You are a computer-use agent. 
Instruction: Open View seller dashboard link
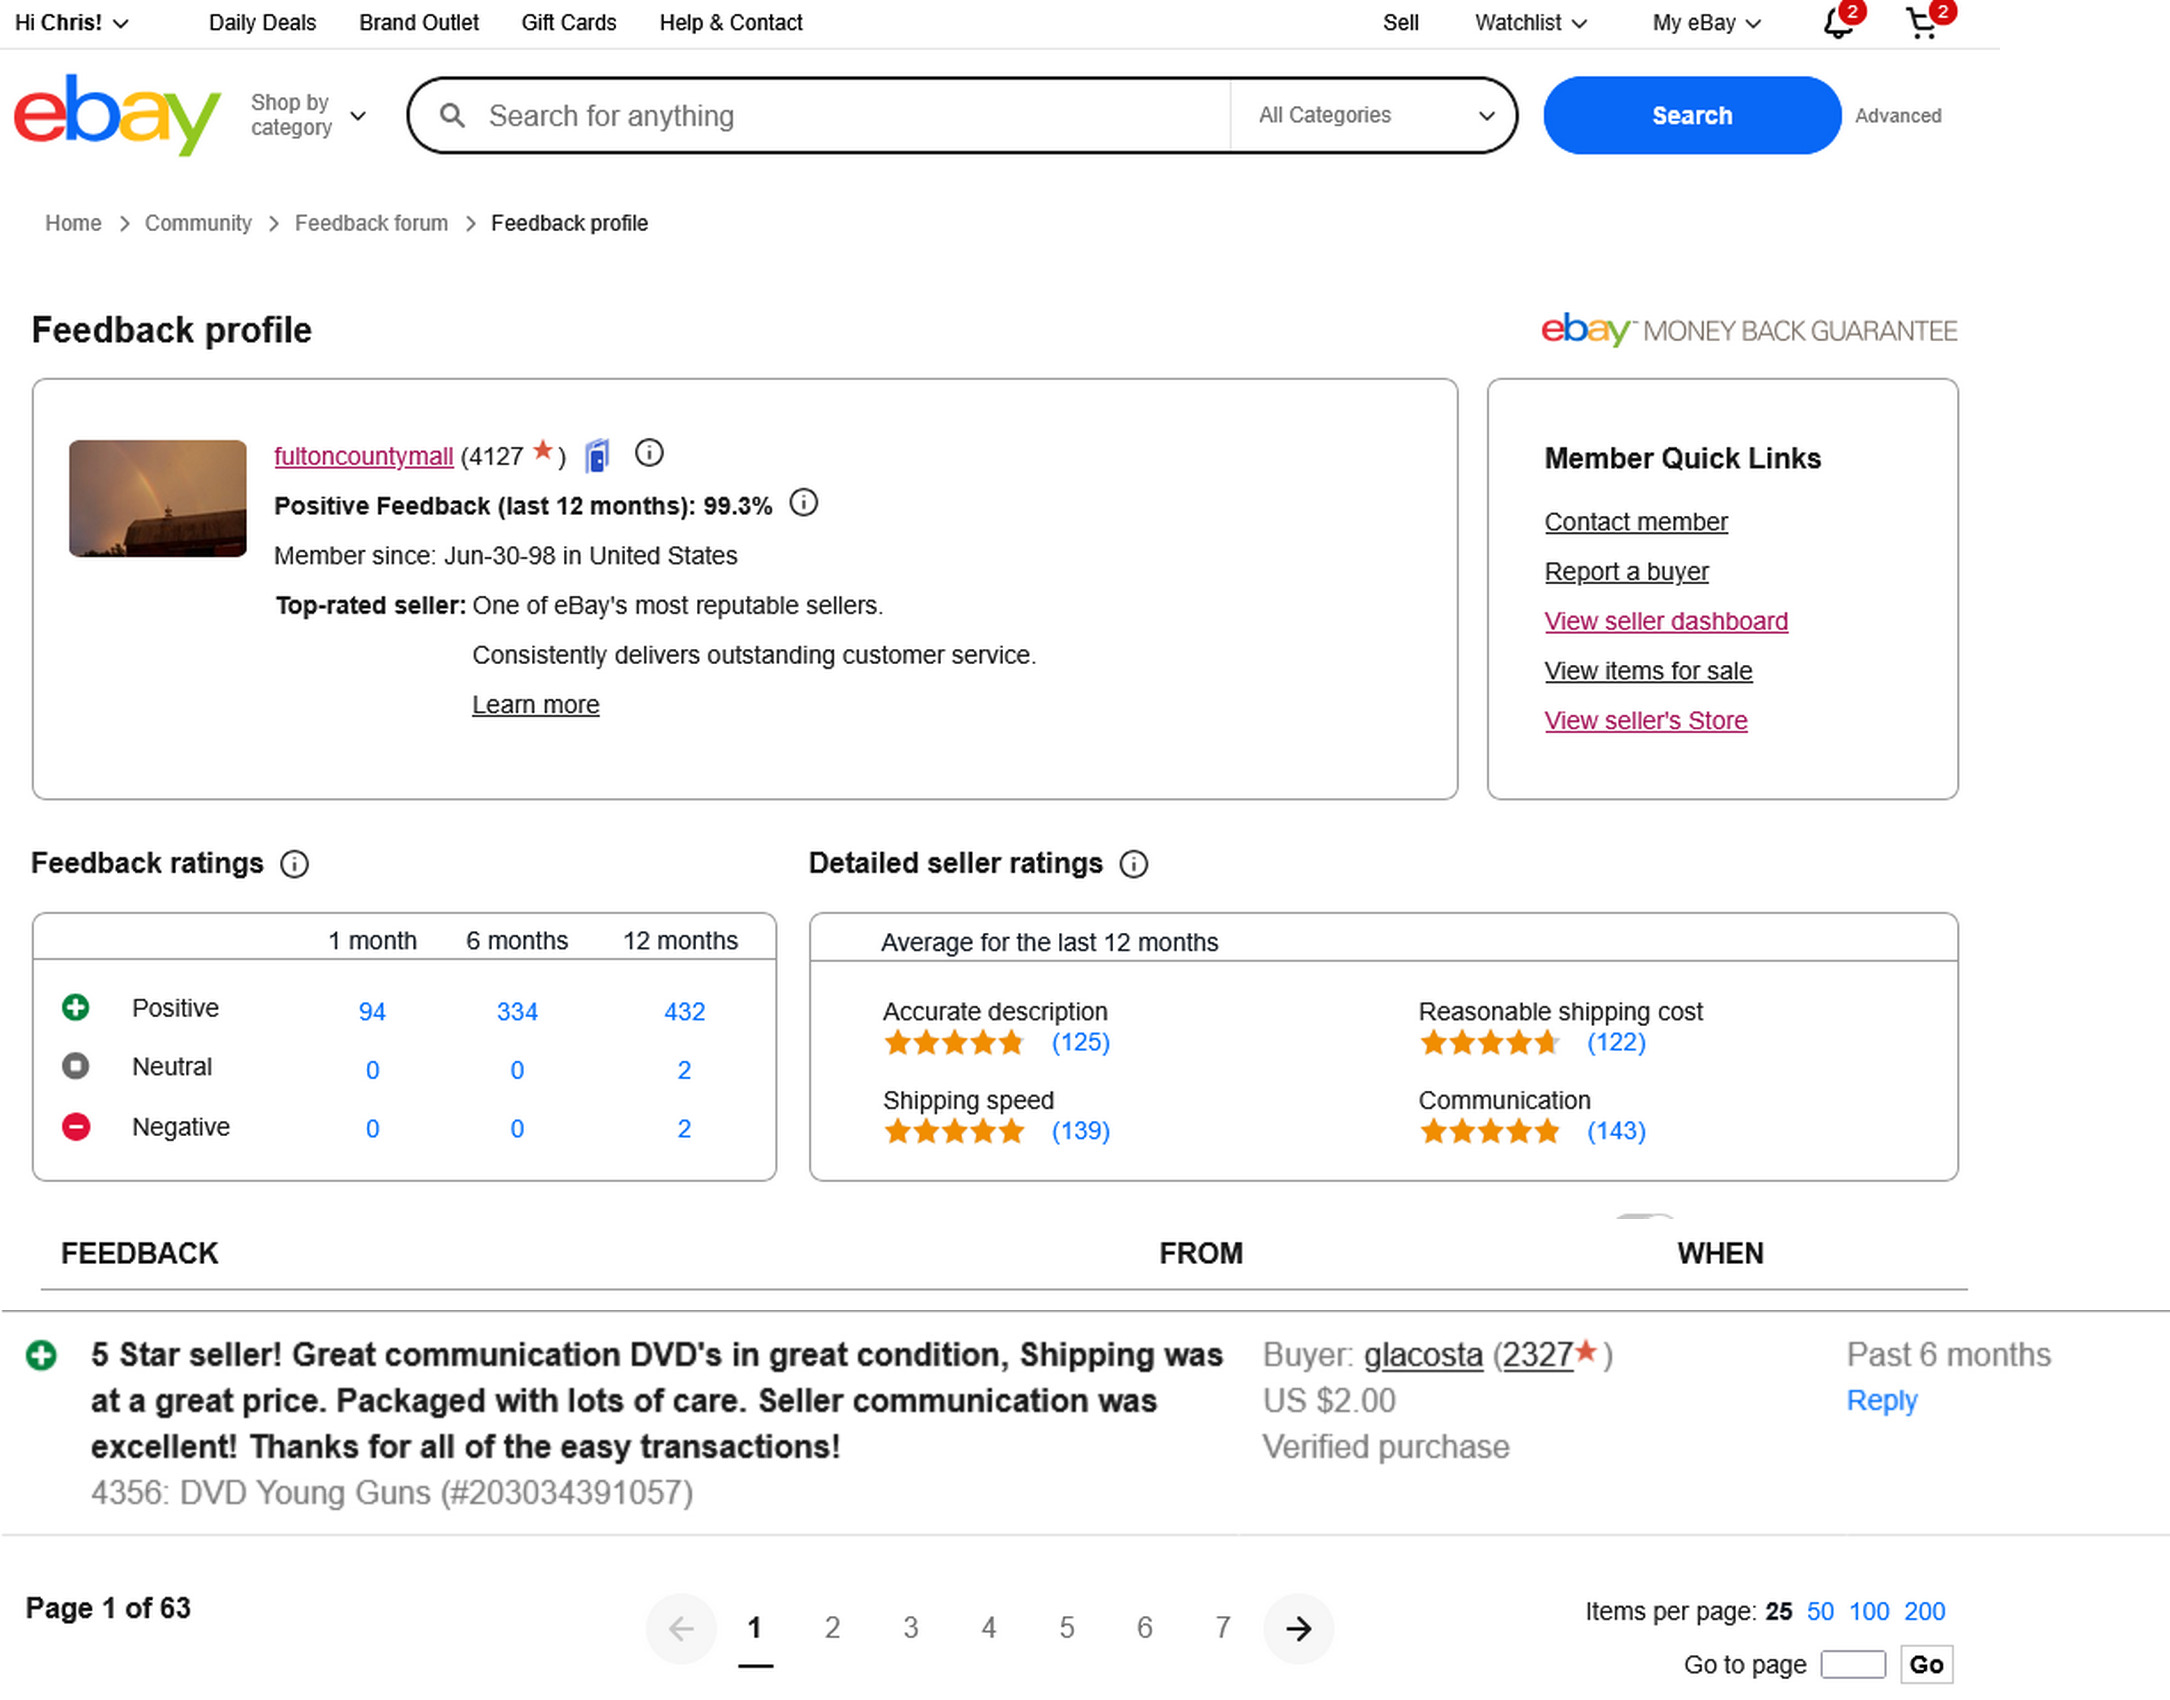point(1665,621)
